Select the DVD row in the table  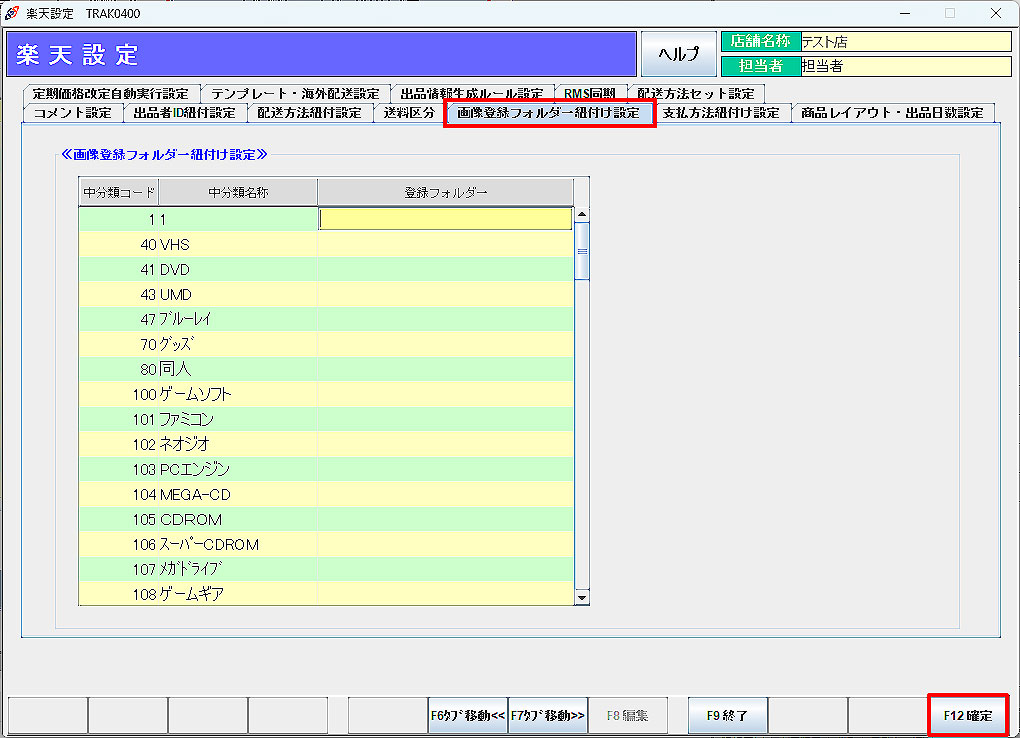pos(198,270)
